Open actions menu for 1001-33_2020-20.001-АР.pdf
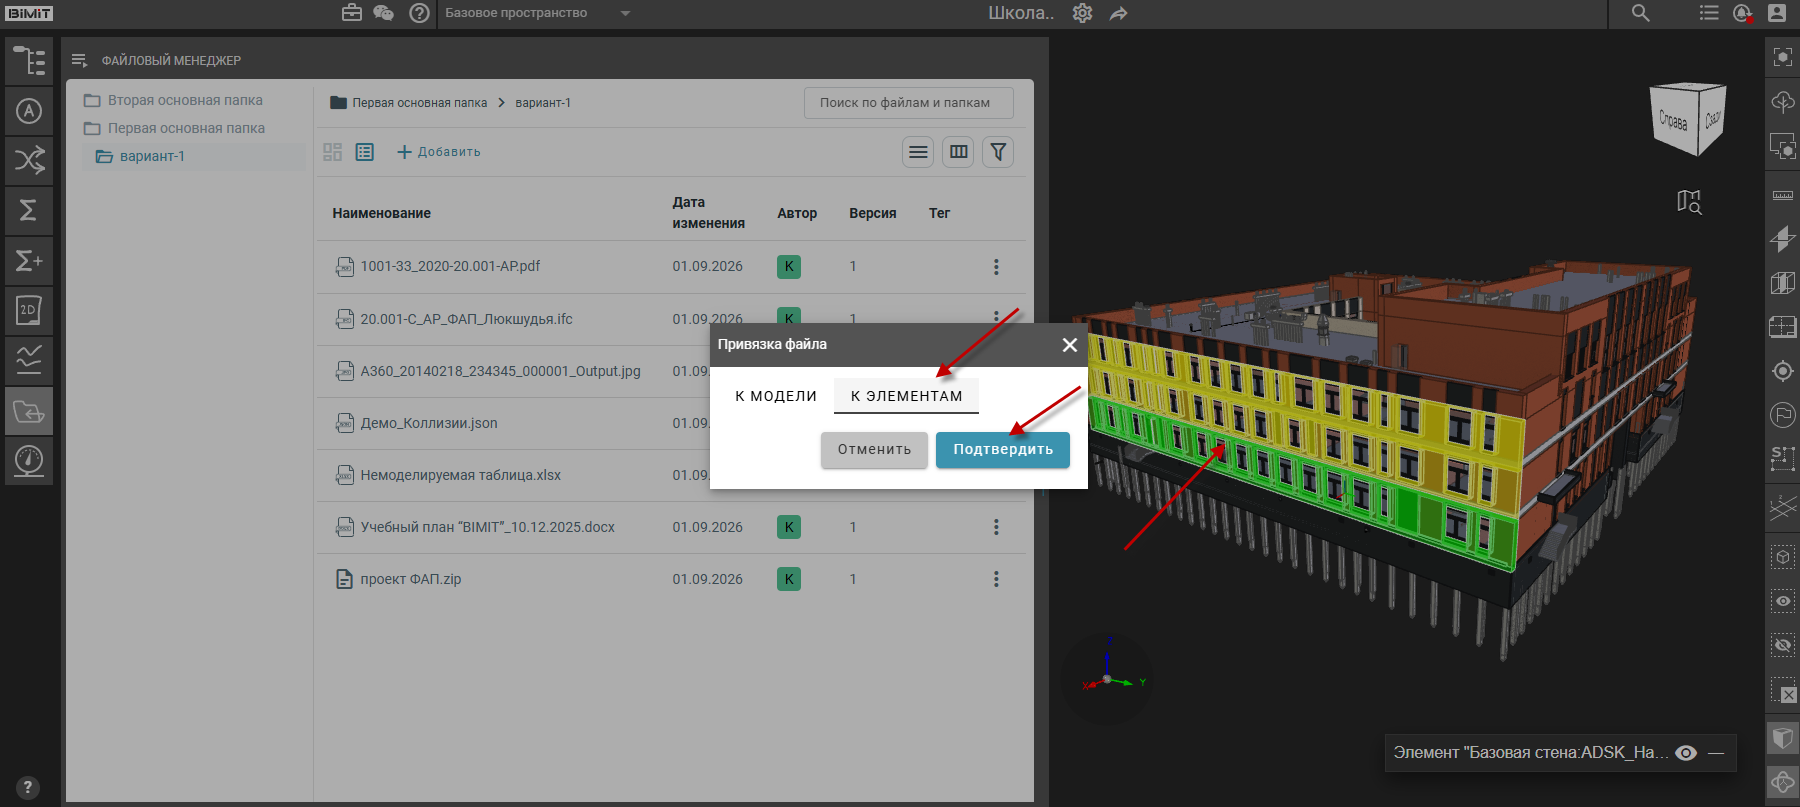 [996, 267]
